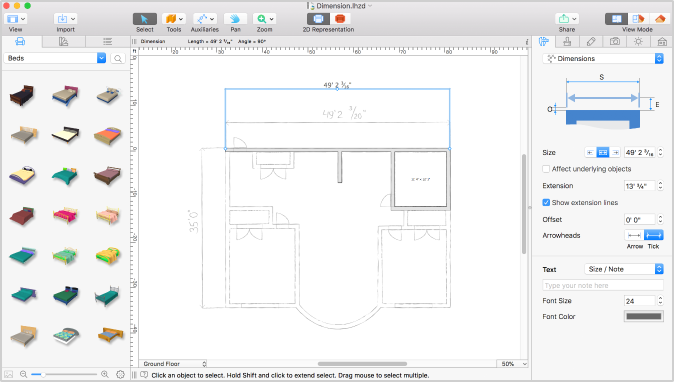Select the arrow Select tool

coord(144,19)
